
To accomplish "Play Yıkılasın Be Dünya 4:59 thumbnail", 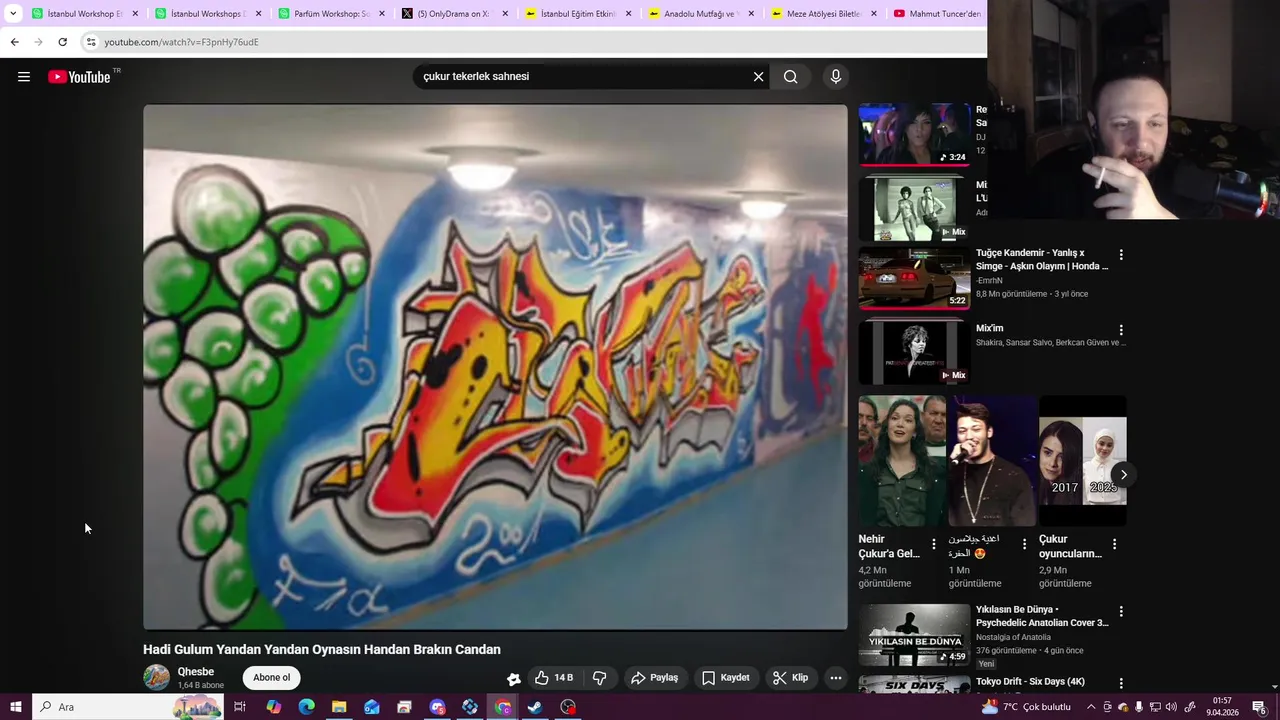I will click(914, 634).
